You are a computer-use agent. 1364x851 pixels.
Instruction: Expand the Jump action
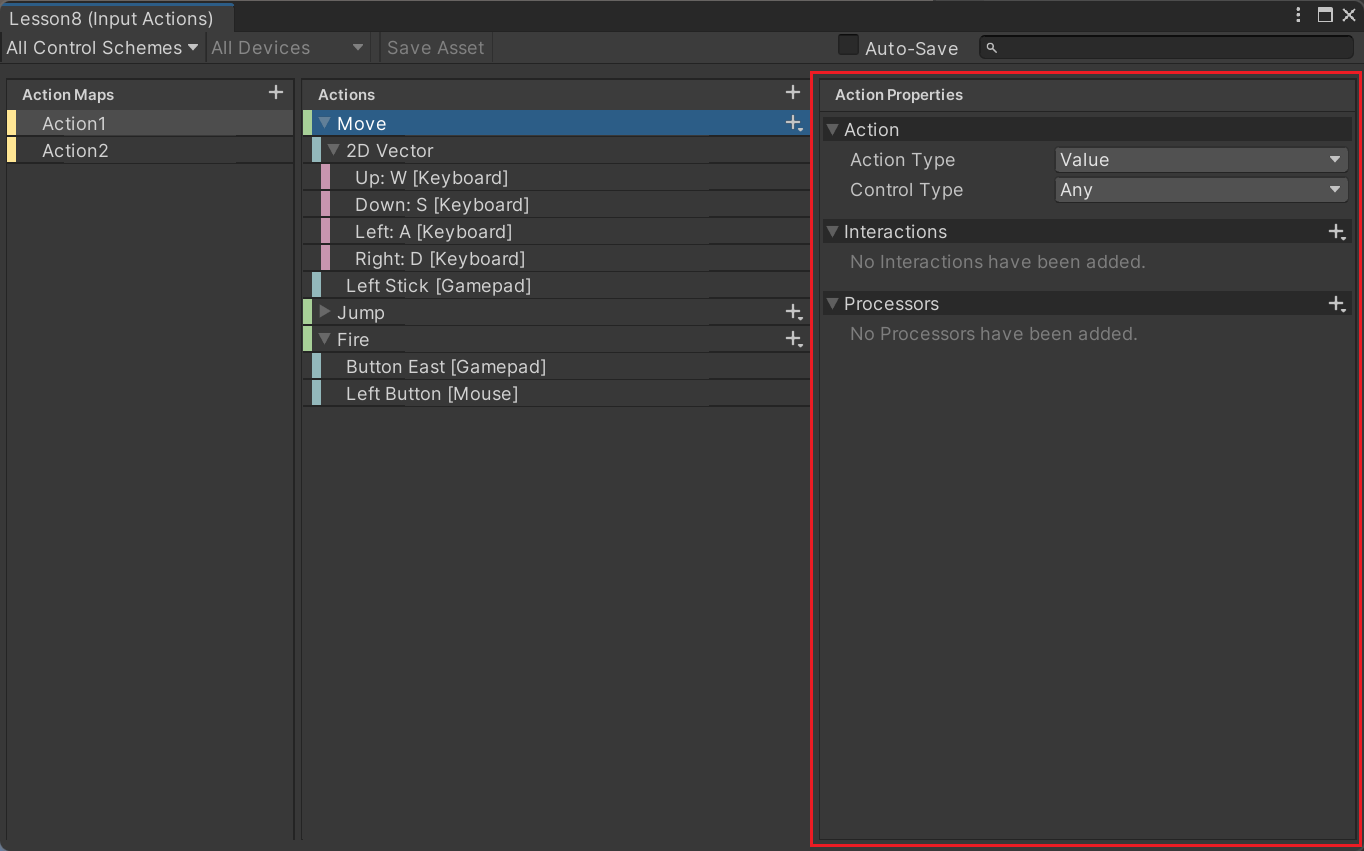pos(325,312)
